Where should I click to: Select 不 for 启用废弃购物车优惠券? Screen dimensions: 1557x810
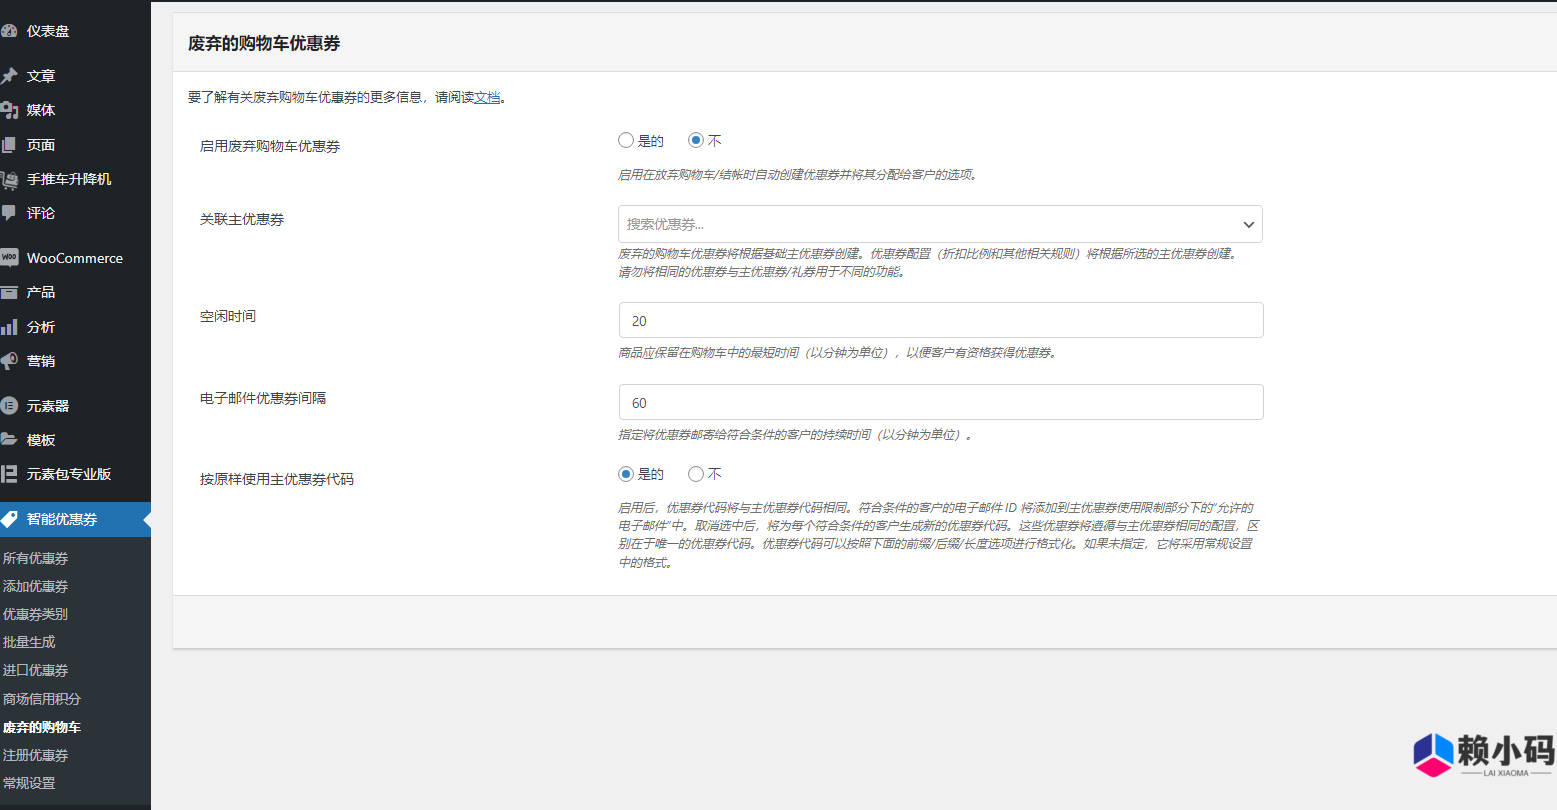click(696, 141)
